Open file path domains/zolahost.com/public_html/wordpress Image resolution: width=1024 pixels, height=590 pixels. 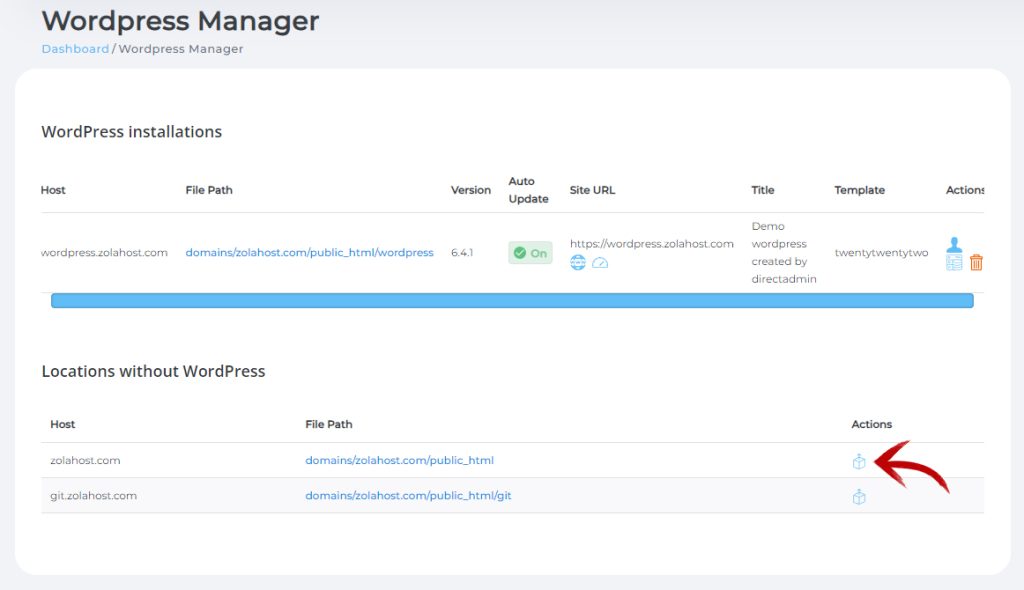[310, 252]
